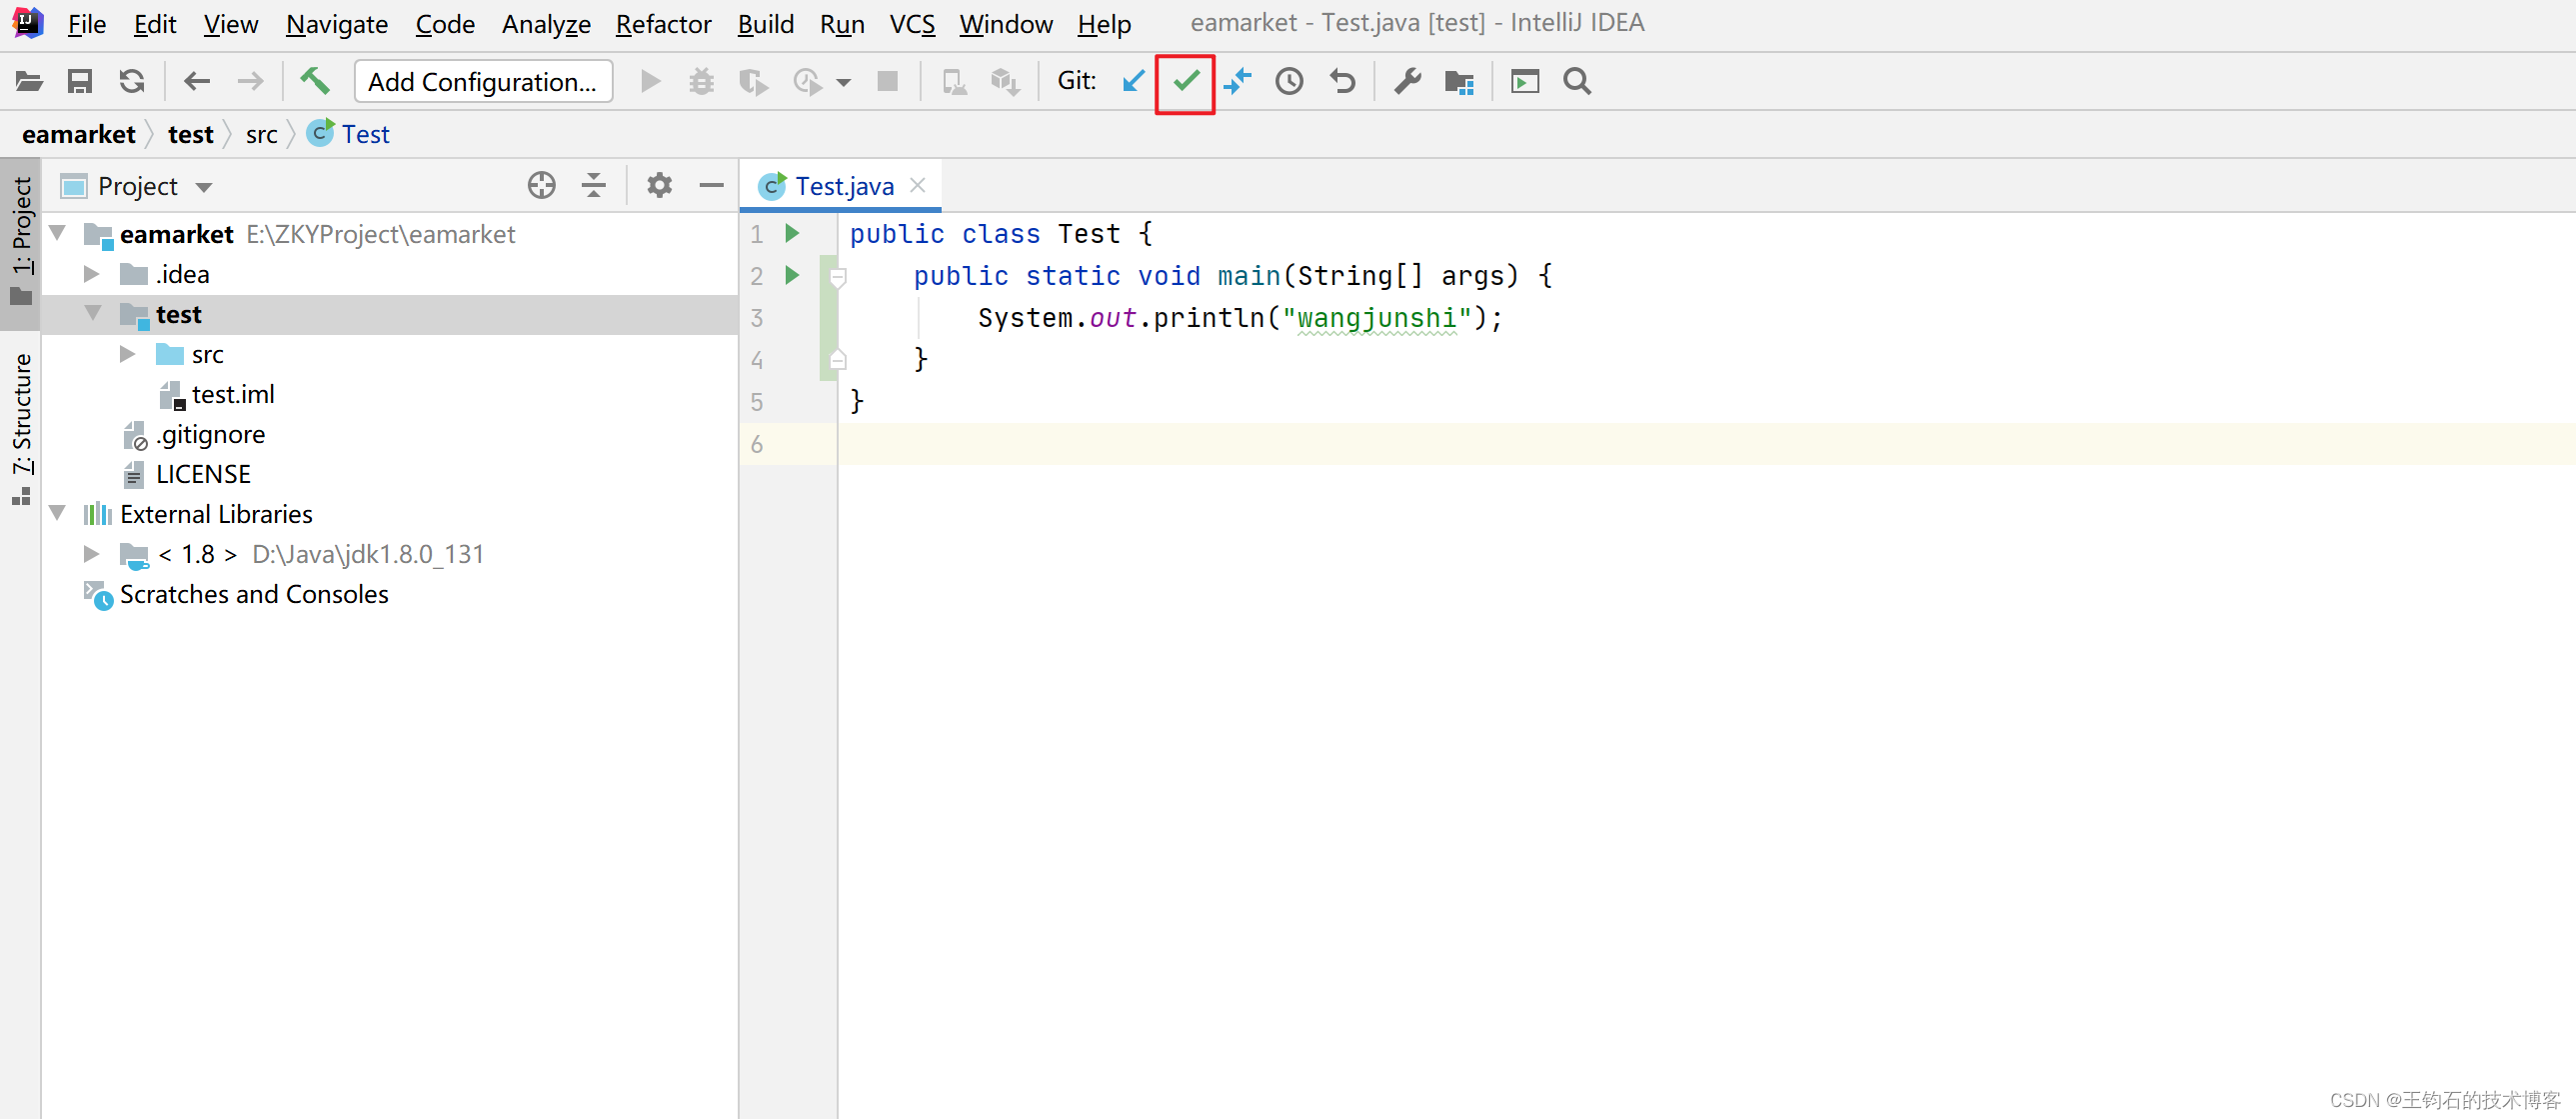The height and width of the screenshot is (1119, 2576).
Task: Click the Git commit checkmark icon
Action: tap(1185, 82)
